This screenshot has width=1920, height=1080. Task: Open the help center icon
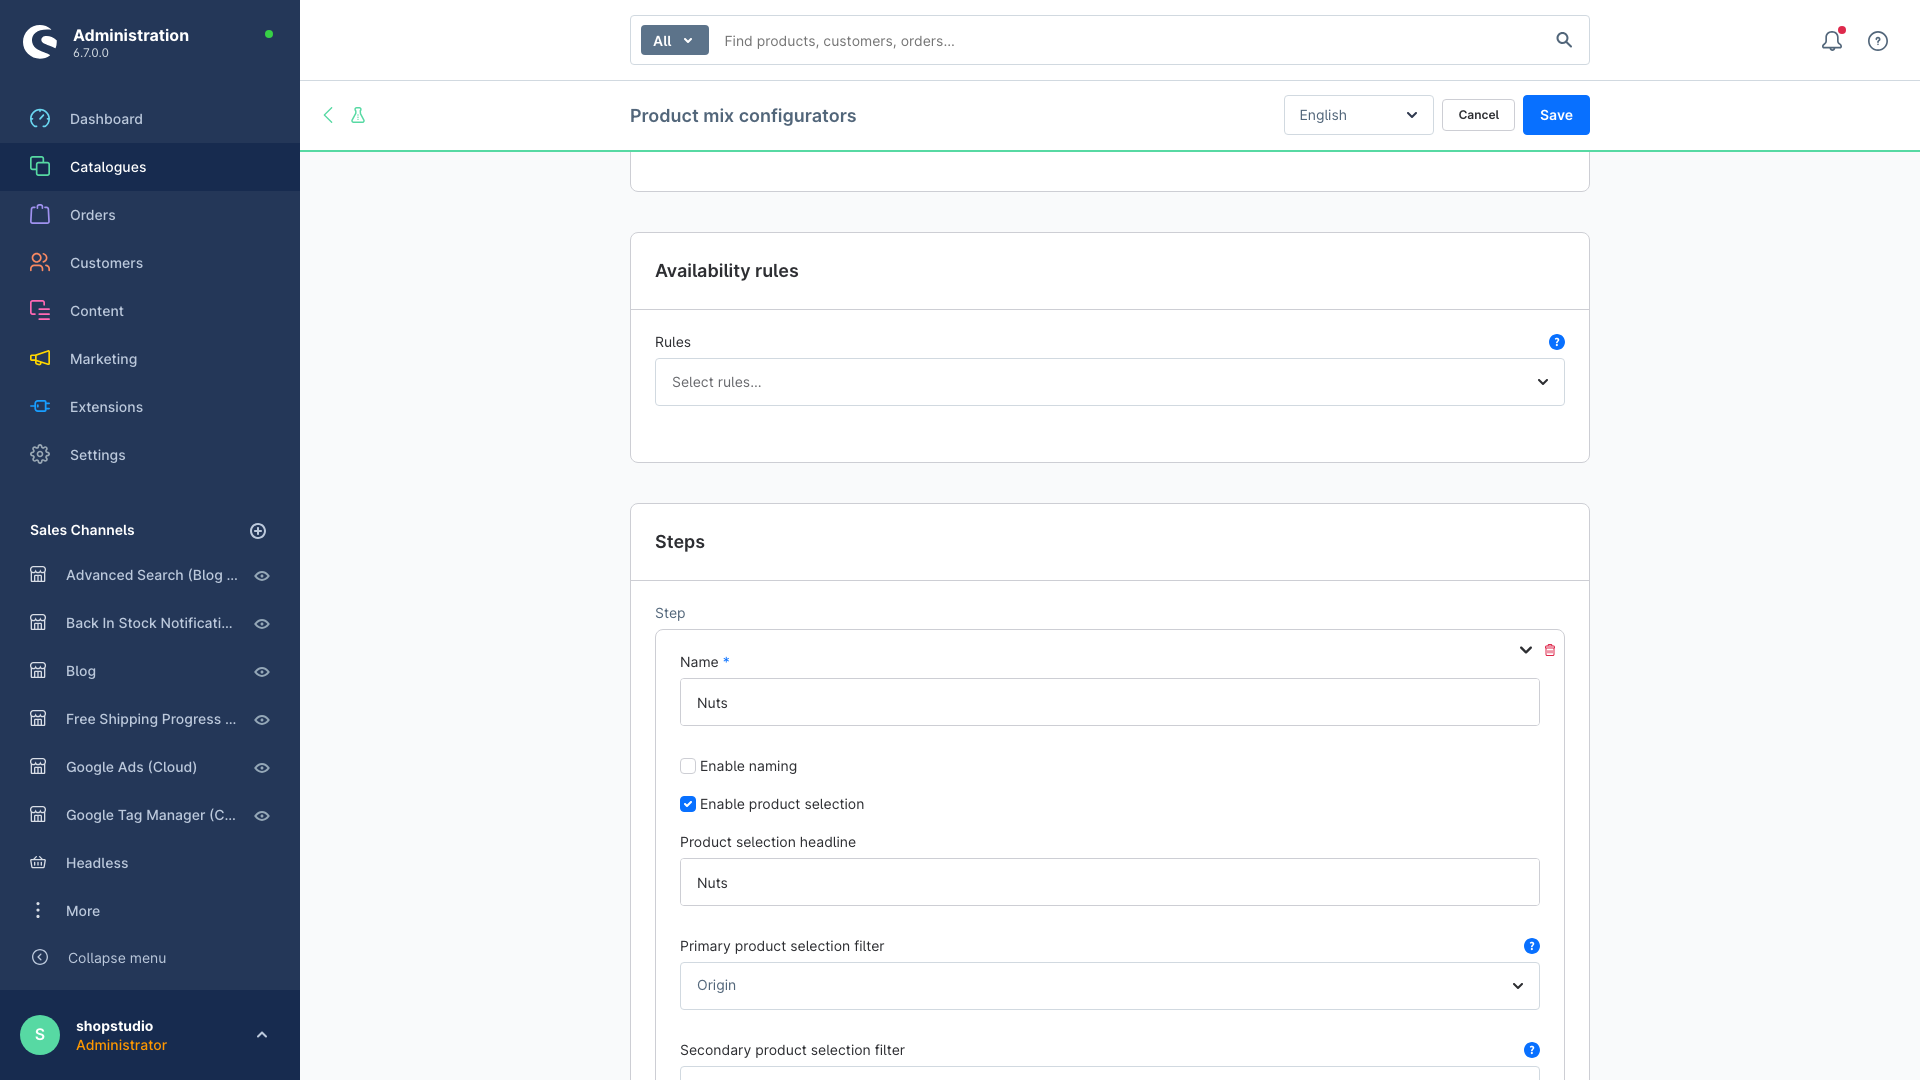1878,41
